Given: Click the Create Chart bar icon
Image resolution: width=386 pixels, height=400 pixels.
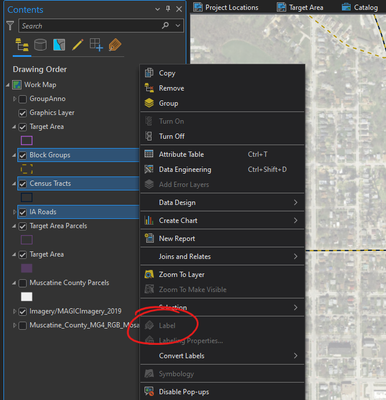Looking at the screenshot, I should pyautogui.click(x=149, y=220).
